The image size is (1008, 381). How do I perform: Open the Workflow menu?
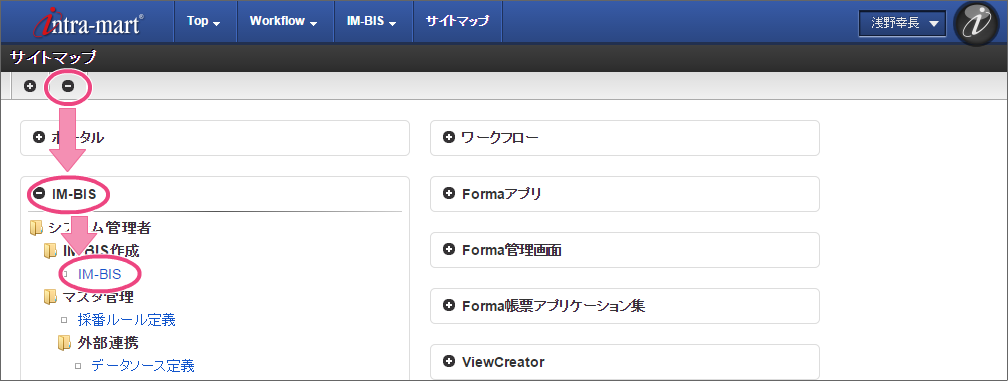point(284,21)
